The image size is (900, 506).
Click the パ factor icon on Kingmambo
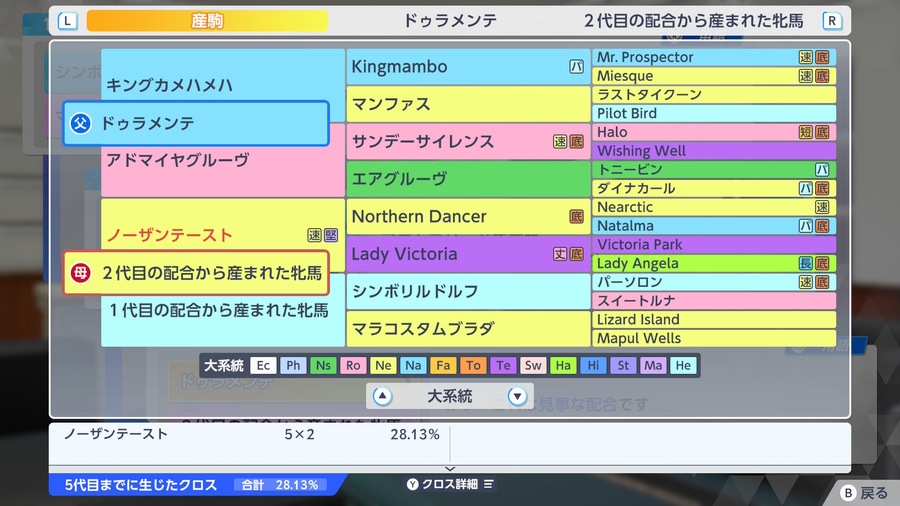click(x=576, y=67)
